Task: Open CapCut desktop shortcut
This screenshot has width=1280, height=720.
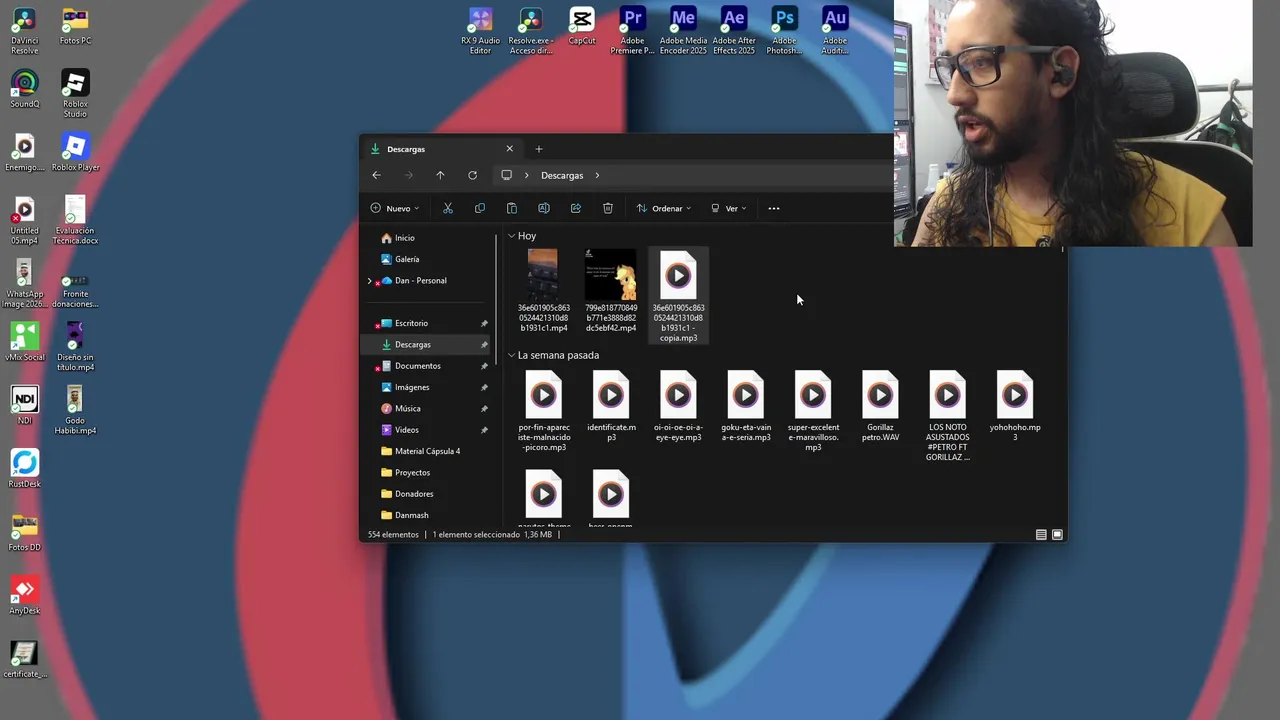Action: (x=581, y=27)
